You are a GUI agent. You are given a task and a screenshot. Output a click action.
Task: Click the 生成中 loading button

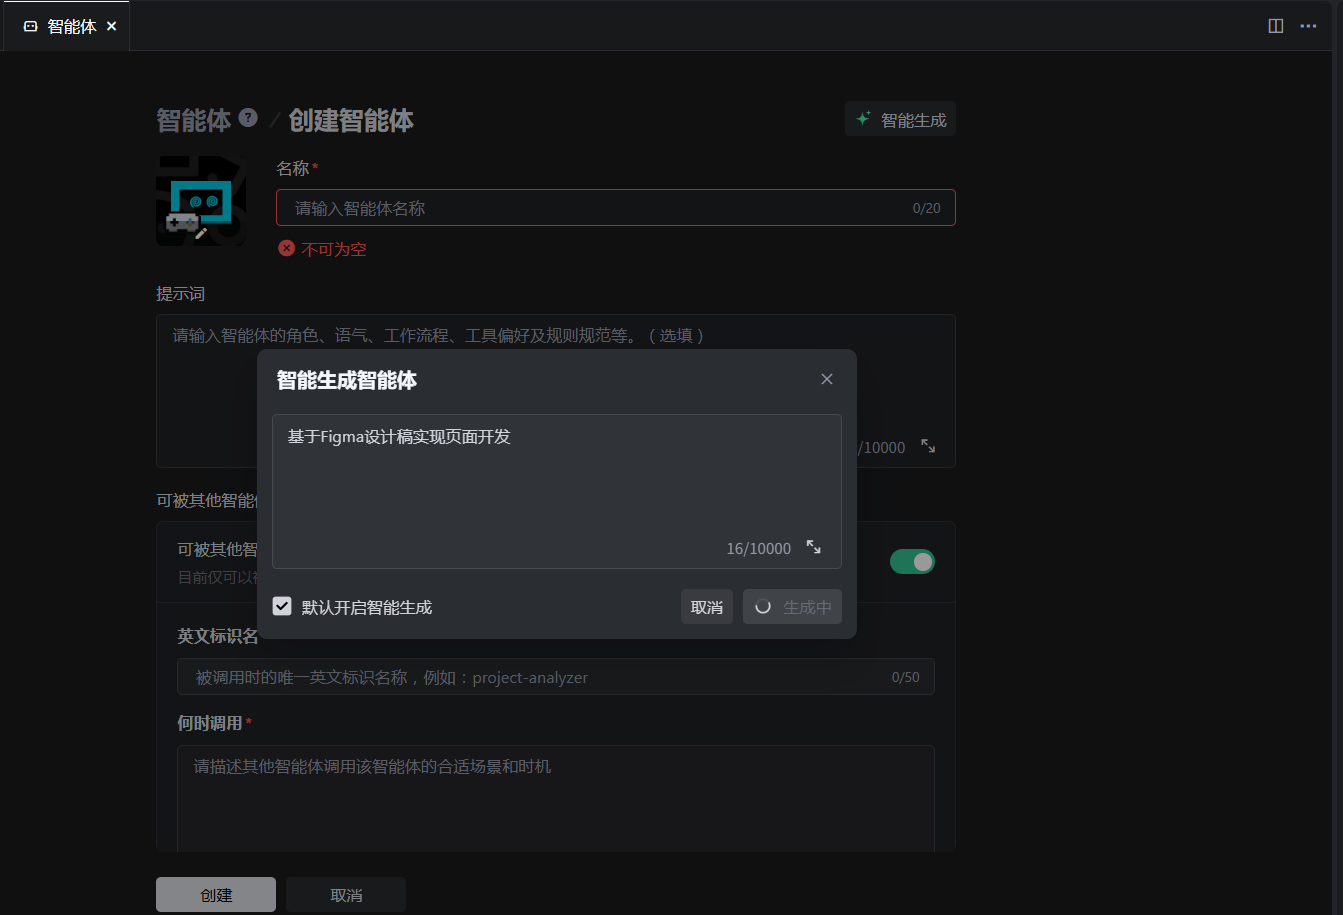(x=791, y=606)
